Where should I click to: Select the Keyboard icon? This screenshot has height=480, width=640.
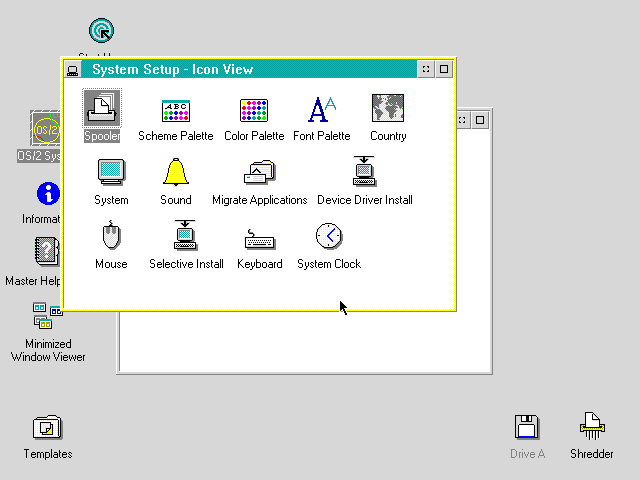click(259, 238)
